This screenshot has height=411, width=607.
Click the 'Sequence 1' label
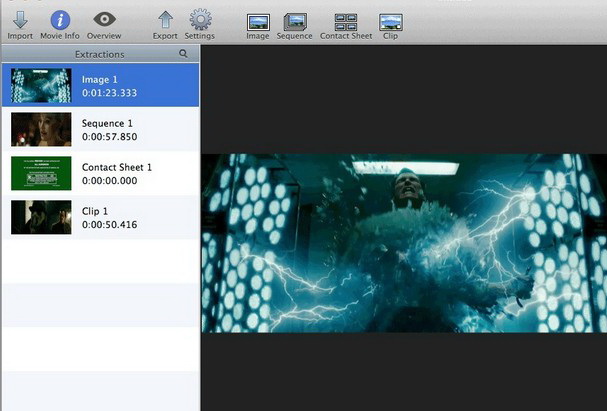coord(107,123)
